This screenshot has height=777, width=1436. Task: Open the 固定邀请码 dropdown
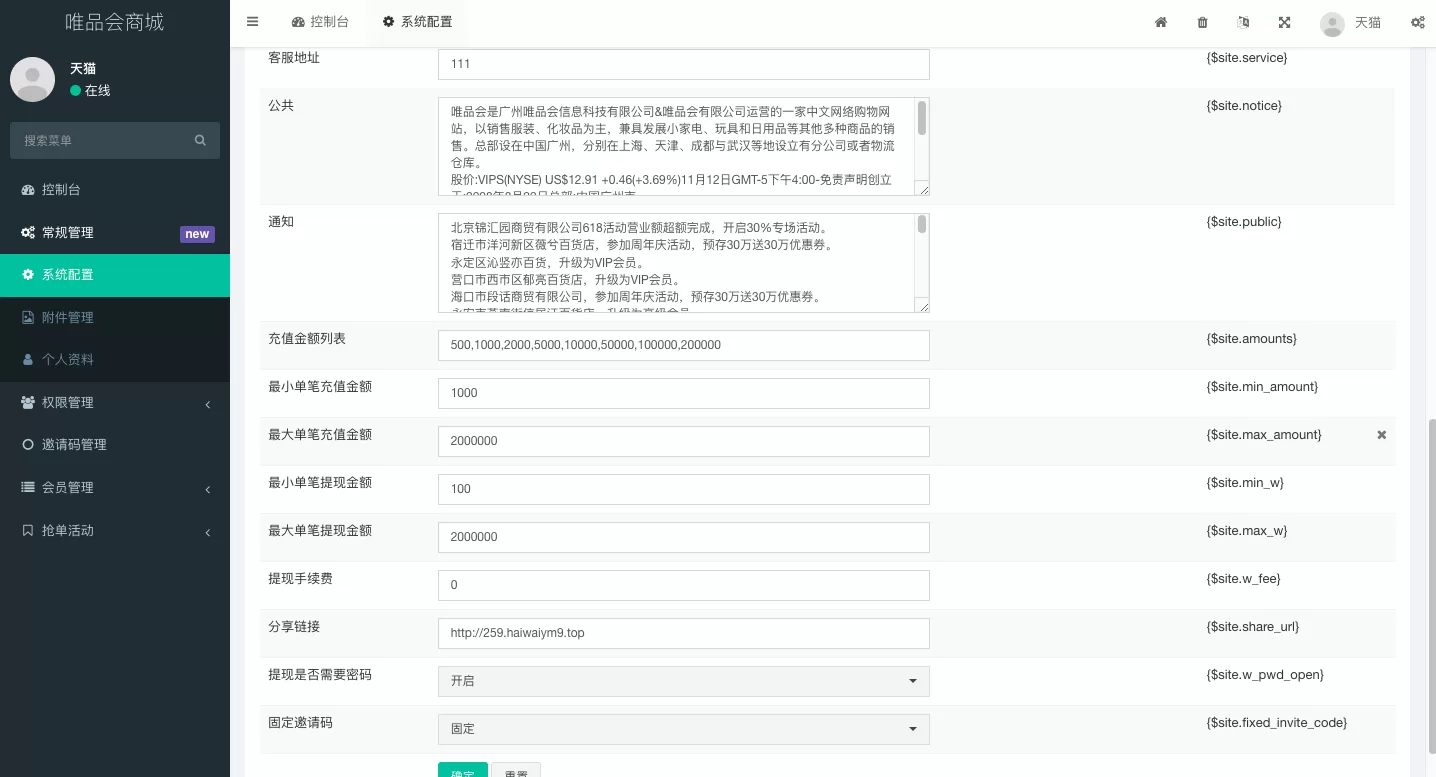coord(683,729)
